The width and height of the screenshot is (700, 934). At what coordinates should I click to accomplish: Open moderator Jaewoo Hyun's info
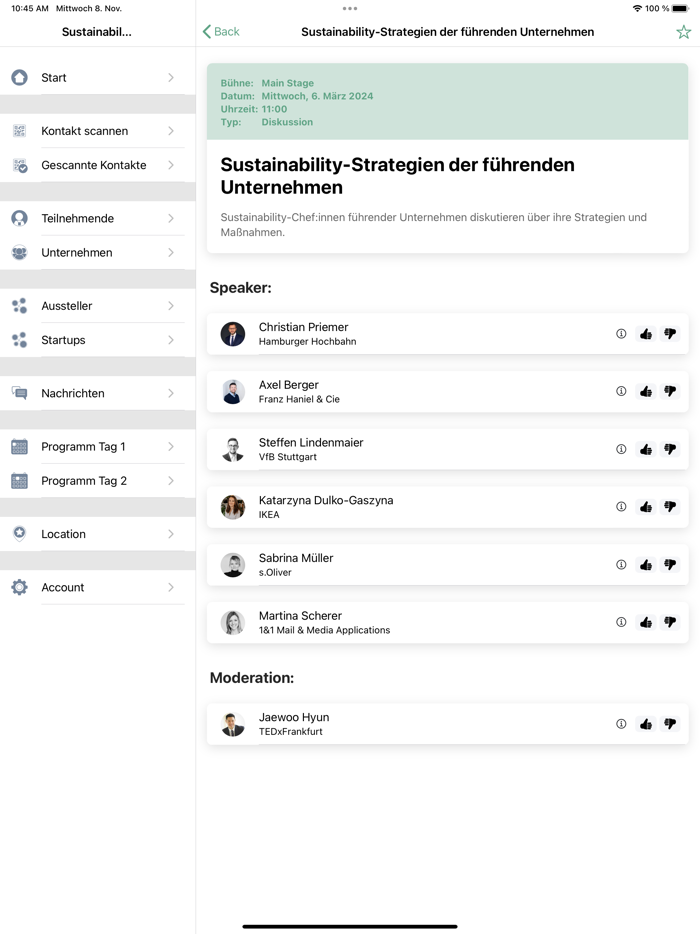point(621,723)
